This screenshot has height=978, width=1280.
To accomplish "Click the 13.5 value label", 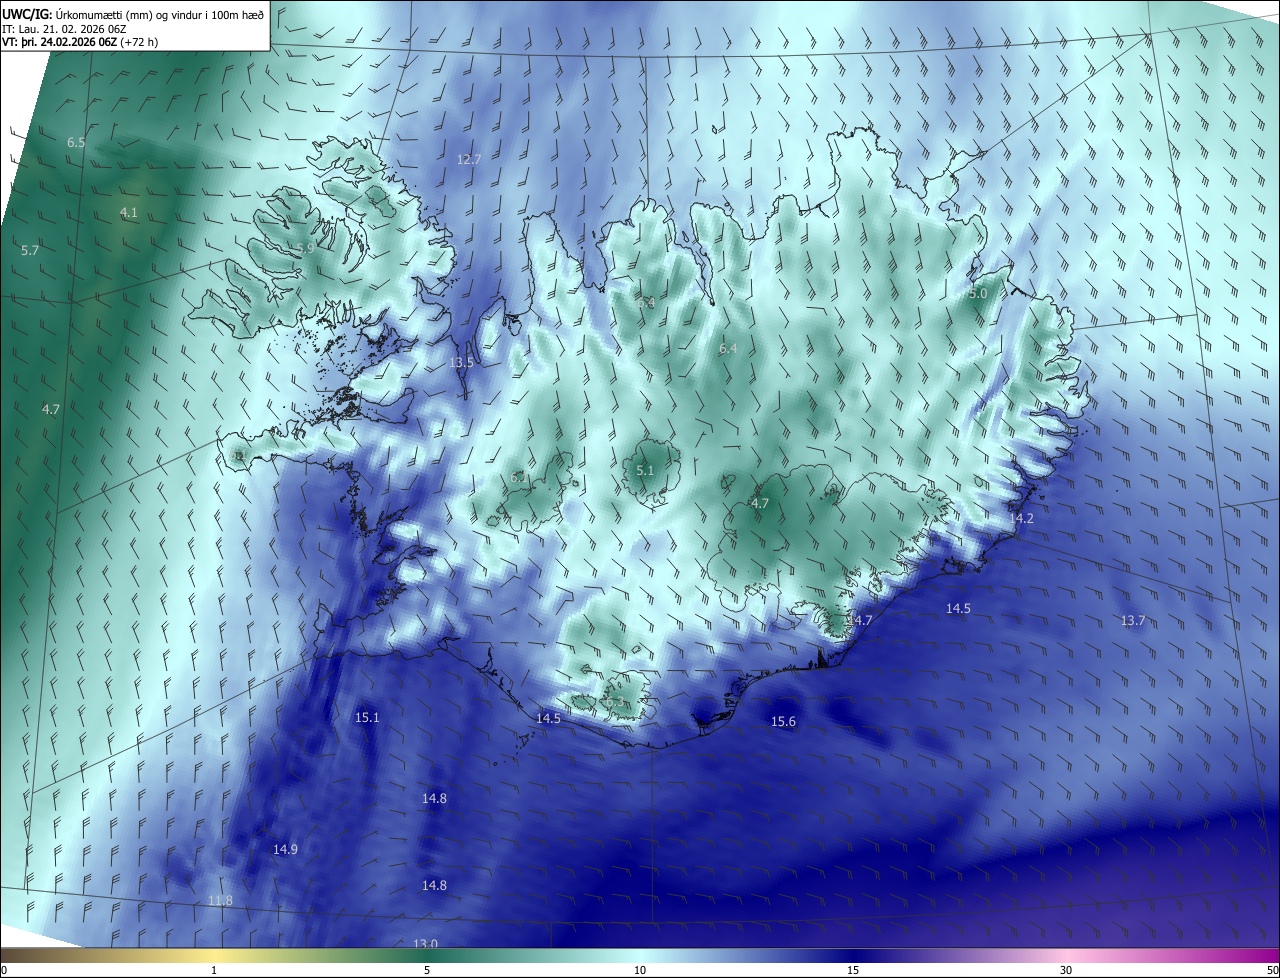I will click(462, 362).
